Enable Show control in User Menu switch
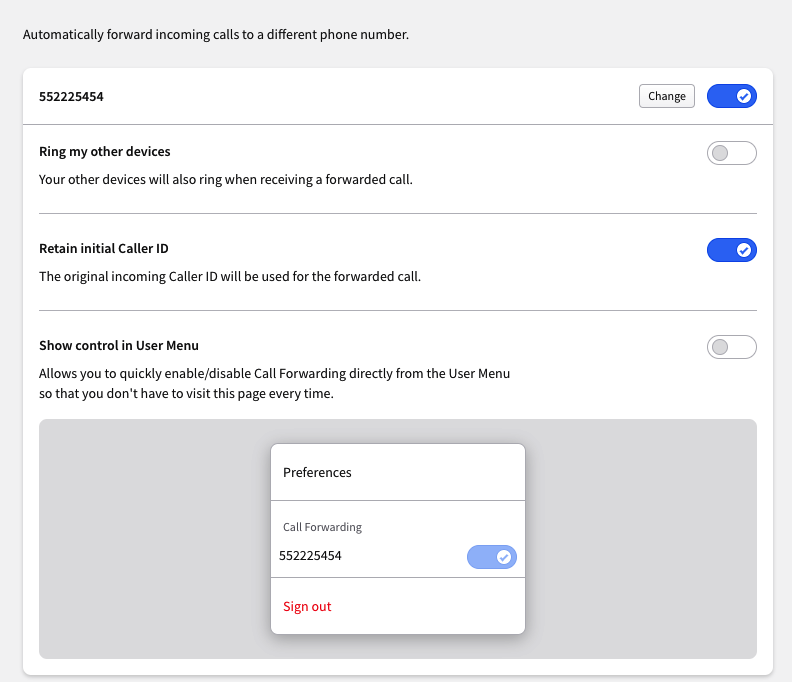Image resolution: width=792 pixels, height=682 pixels. click(731, 347)
